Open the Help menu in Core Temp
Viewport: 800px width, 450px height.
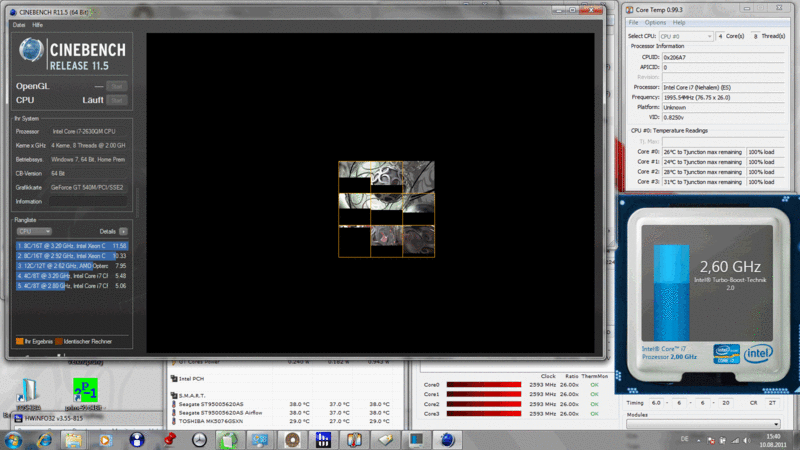click(x=679, y=23)
